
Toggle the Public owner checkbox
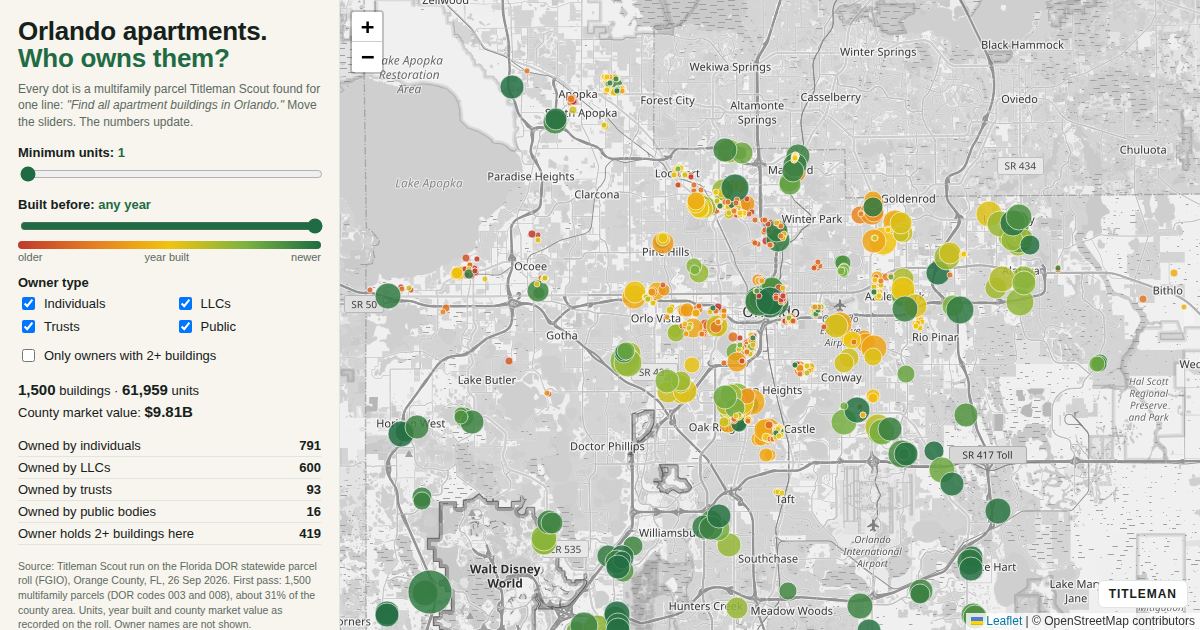pos(185,327)
